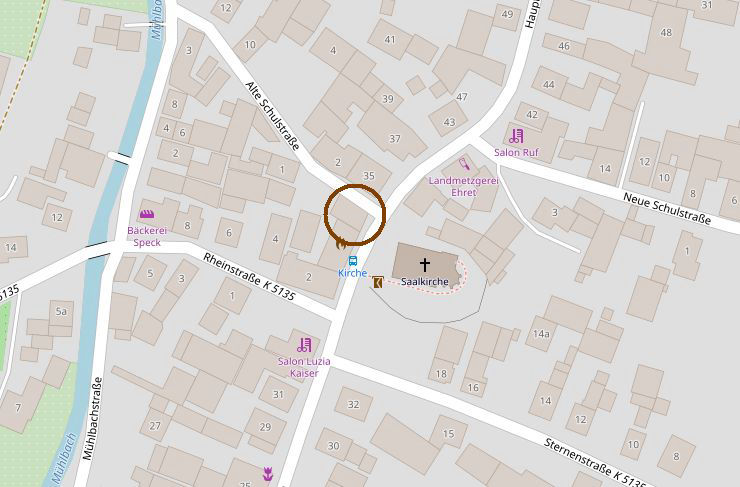Screen dimensions: 740x487
Task: Click the brown information board icon
Action: [378, 282]
